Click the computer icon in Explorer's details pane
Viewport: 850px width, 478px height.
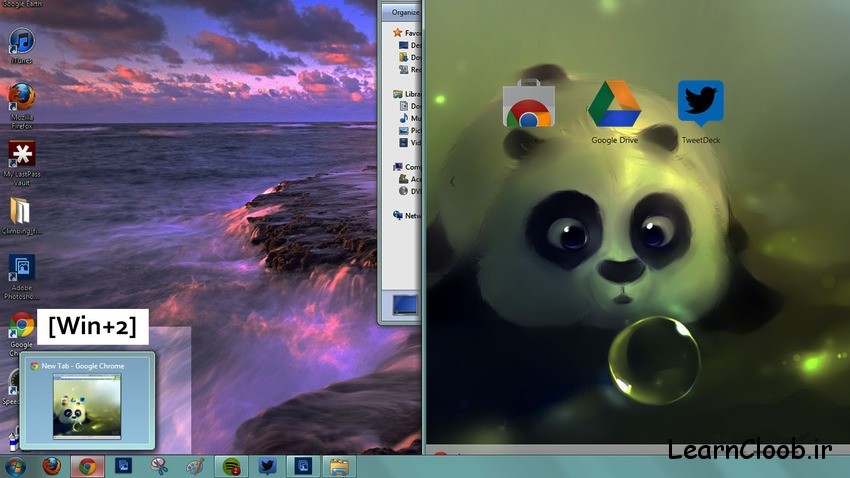(405, 305)
